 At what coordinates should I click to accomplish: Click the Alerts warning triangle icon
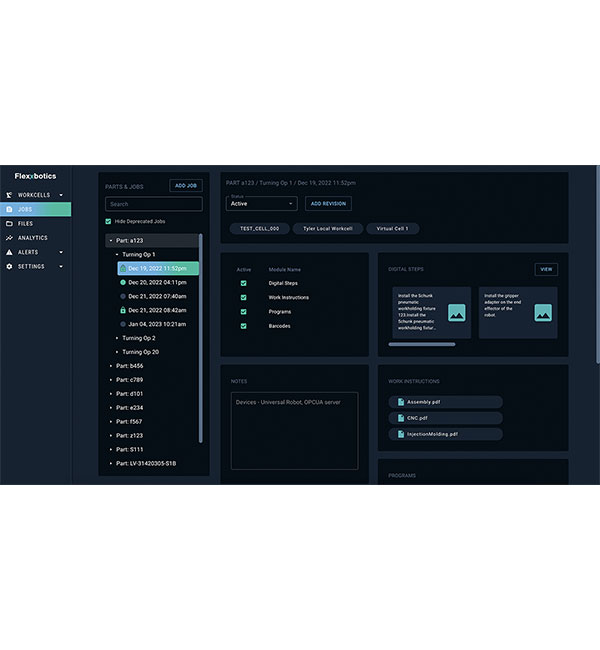coord(9,252)
